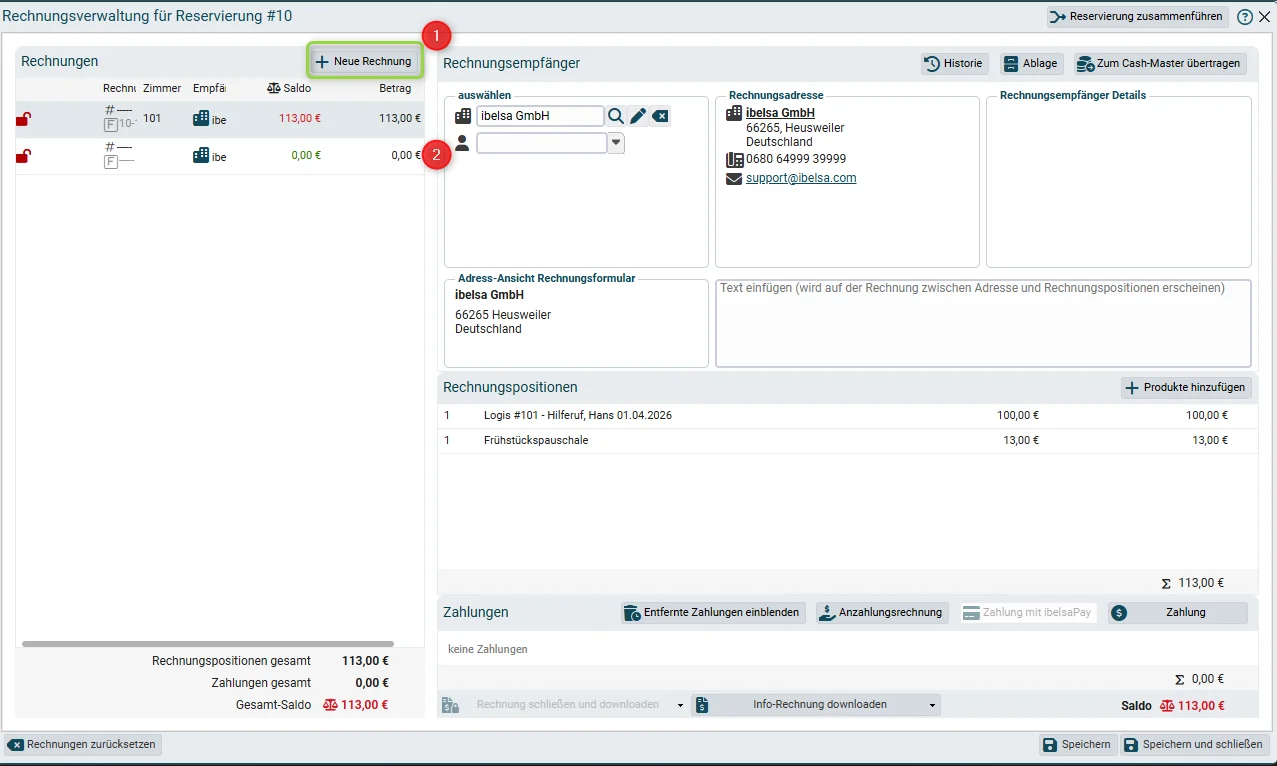
Task: Open the help question mark icon
Action: [x=1244, y=17]
